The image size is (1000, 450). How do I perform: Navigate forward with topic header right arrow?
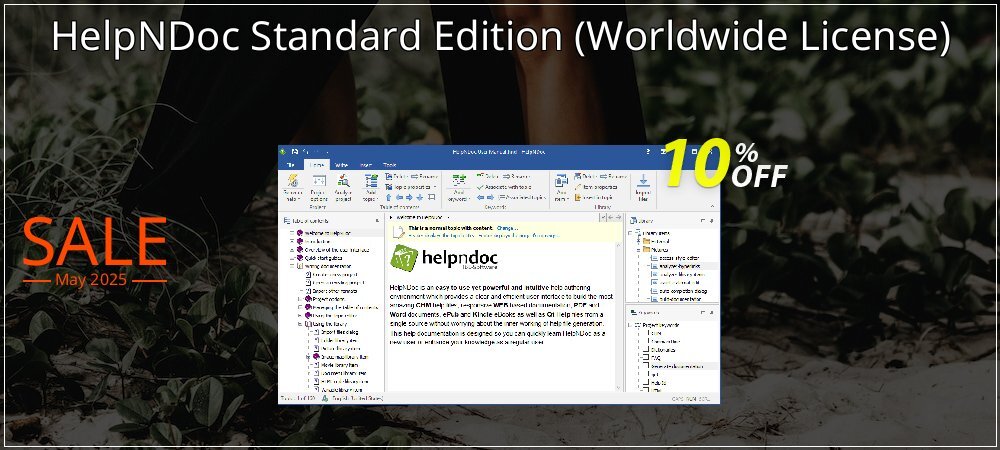[618, 217]
